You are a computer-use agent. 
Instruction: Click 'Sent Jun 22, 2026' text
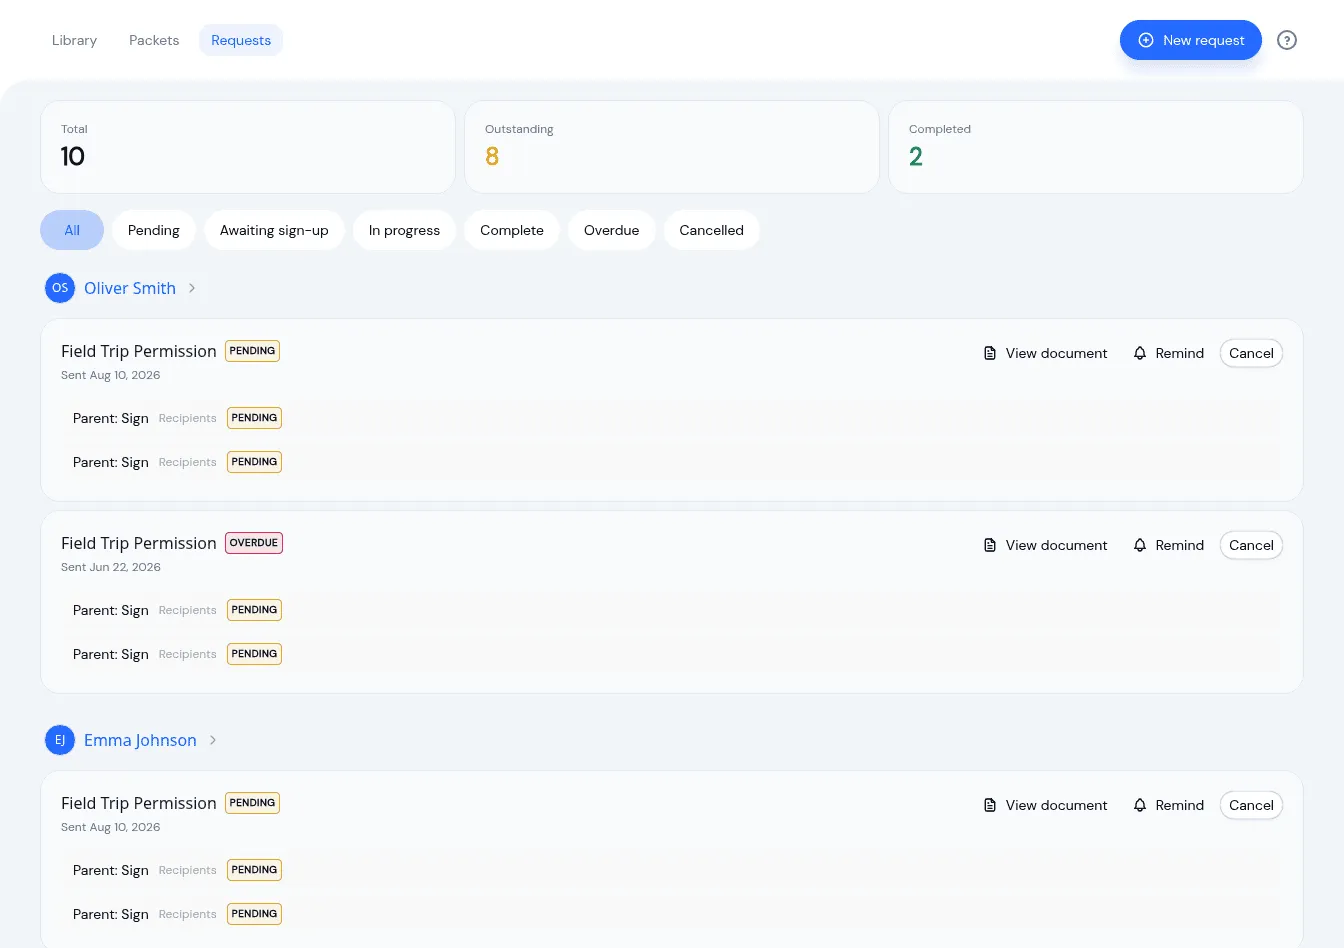(111, 567)
